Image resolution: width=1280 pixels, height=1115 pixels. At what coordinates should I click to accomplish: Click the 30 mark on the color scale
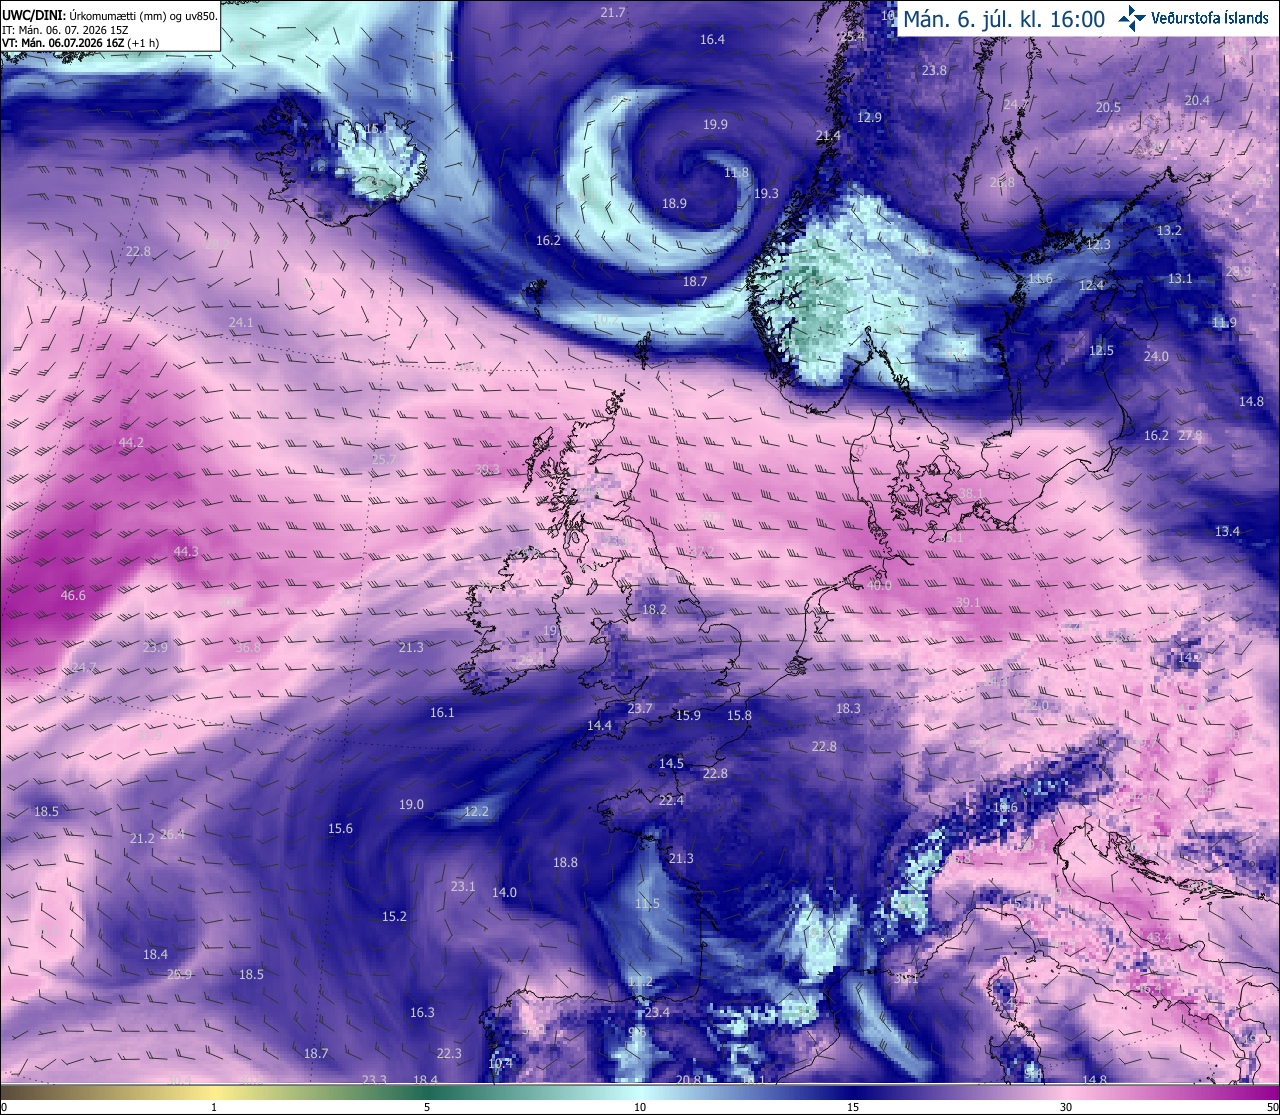(1066, 1107)
